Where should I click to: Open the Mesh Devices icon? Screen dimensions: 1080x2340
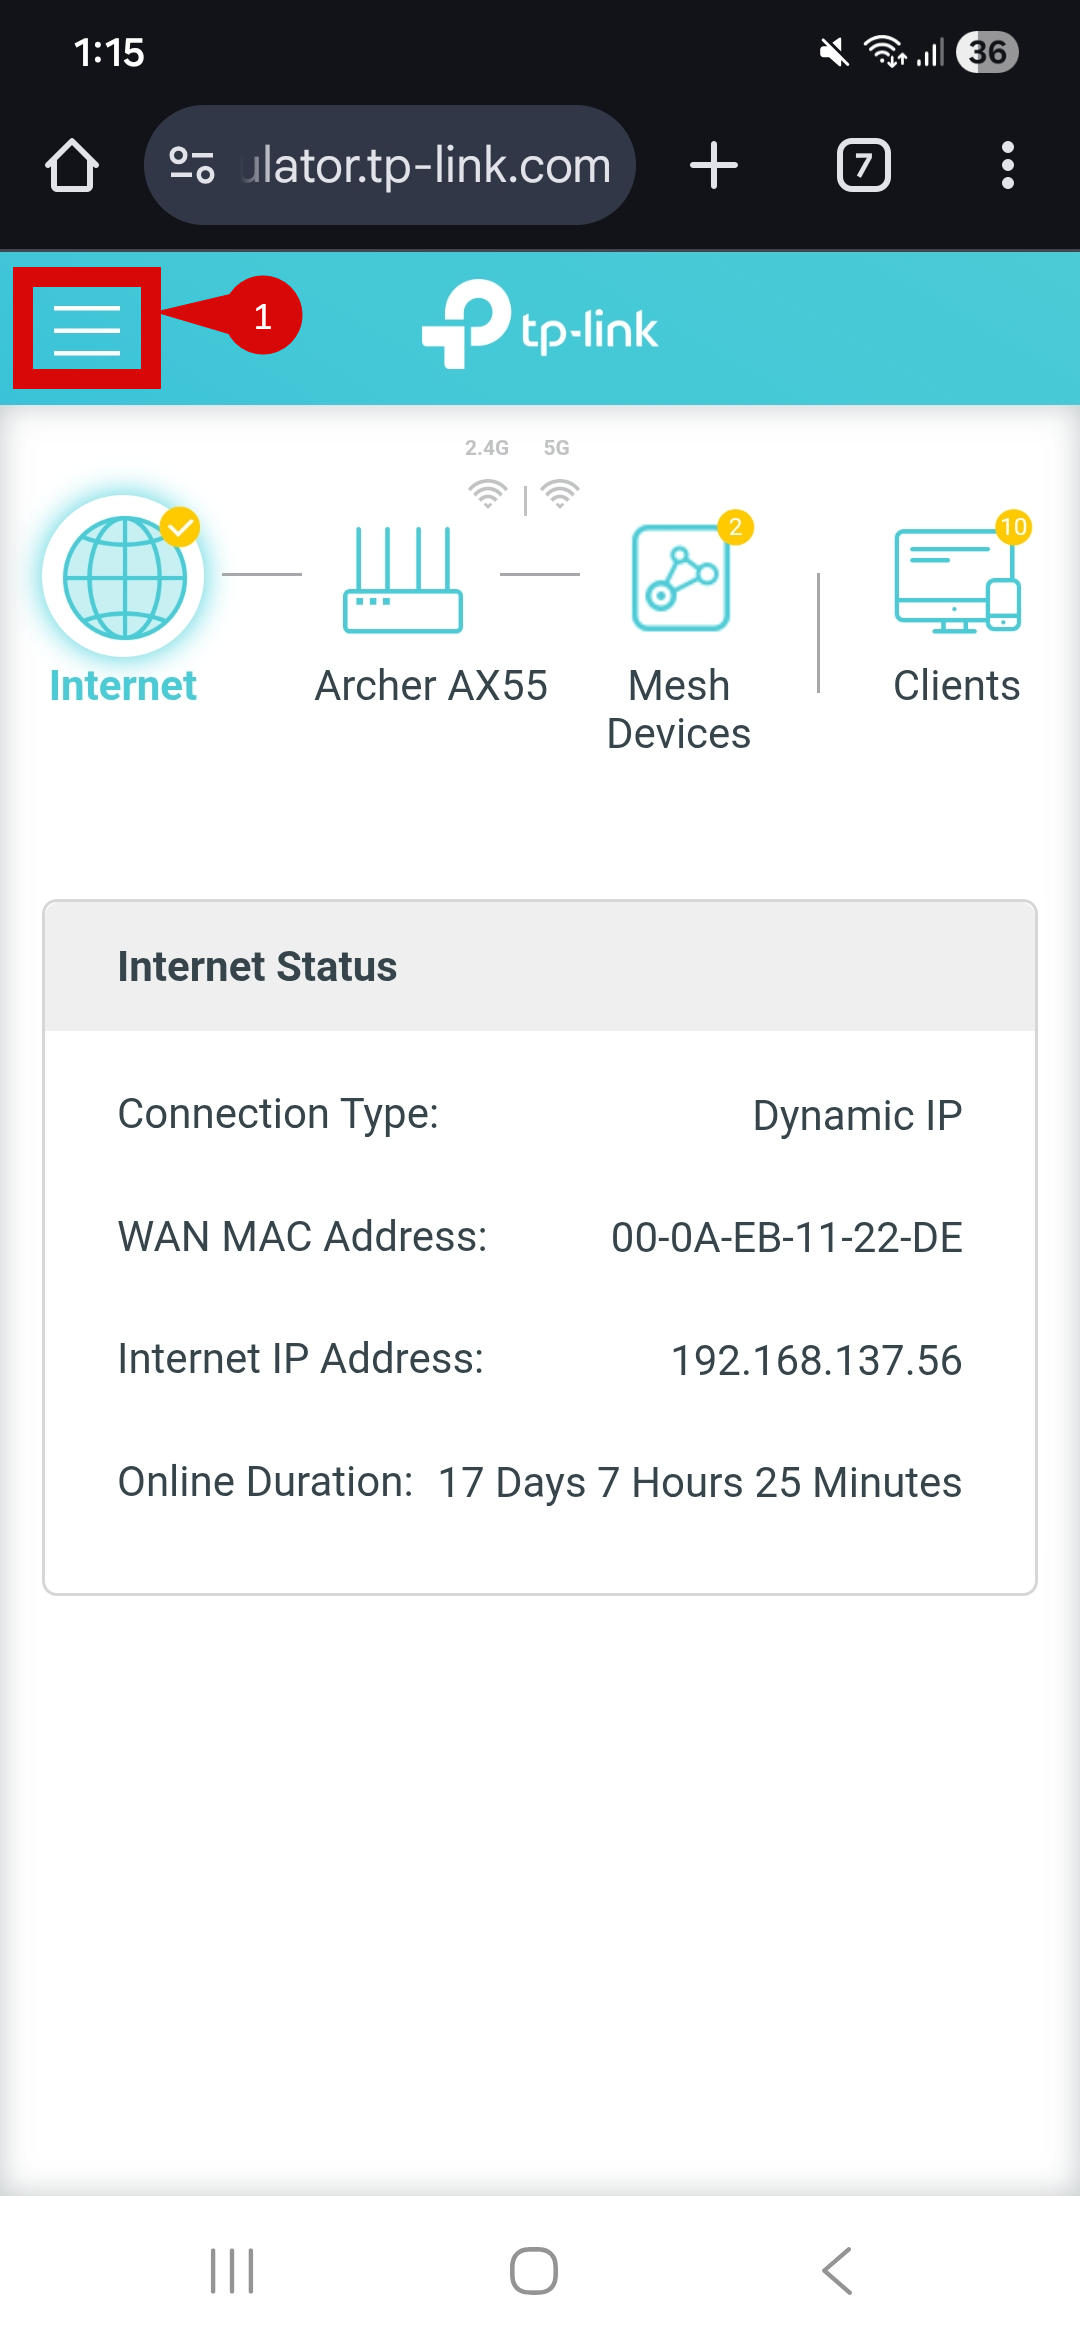[x=680, y=578]
